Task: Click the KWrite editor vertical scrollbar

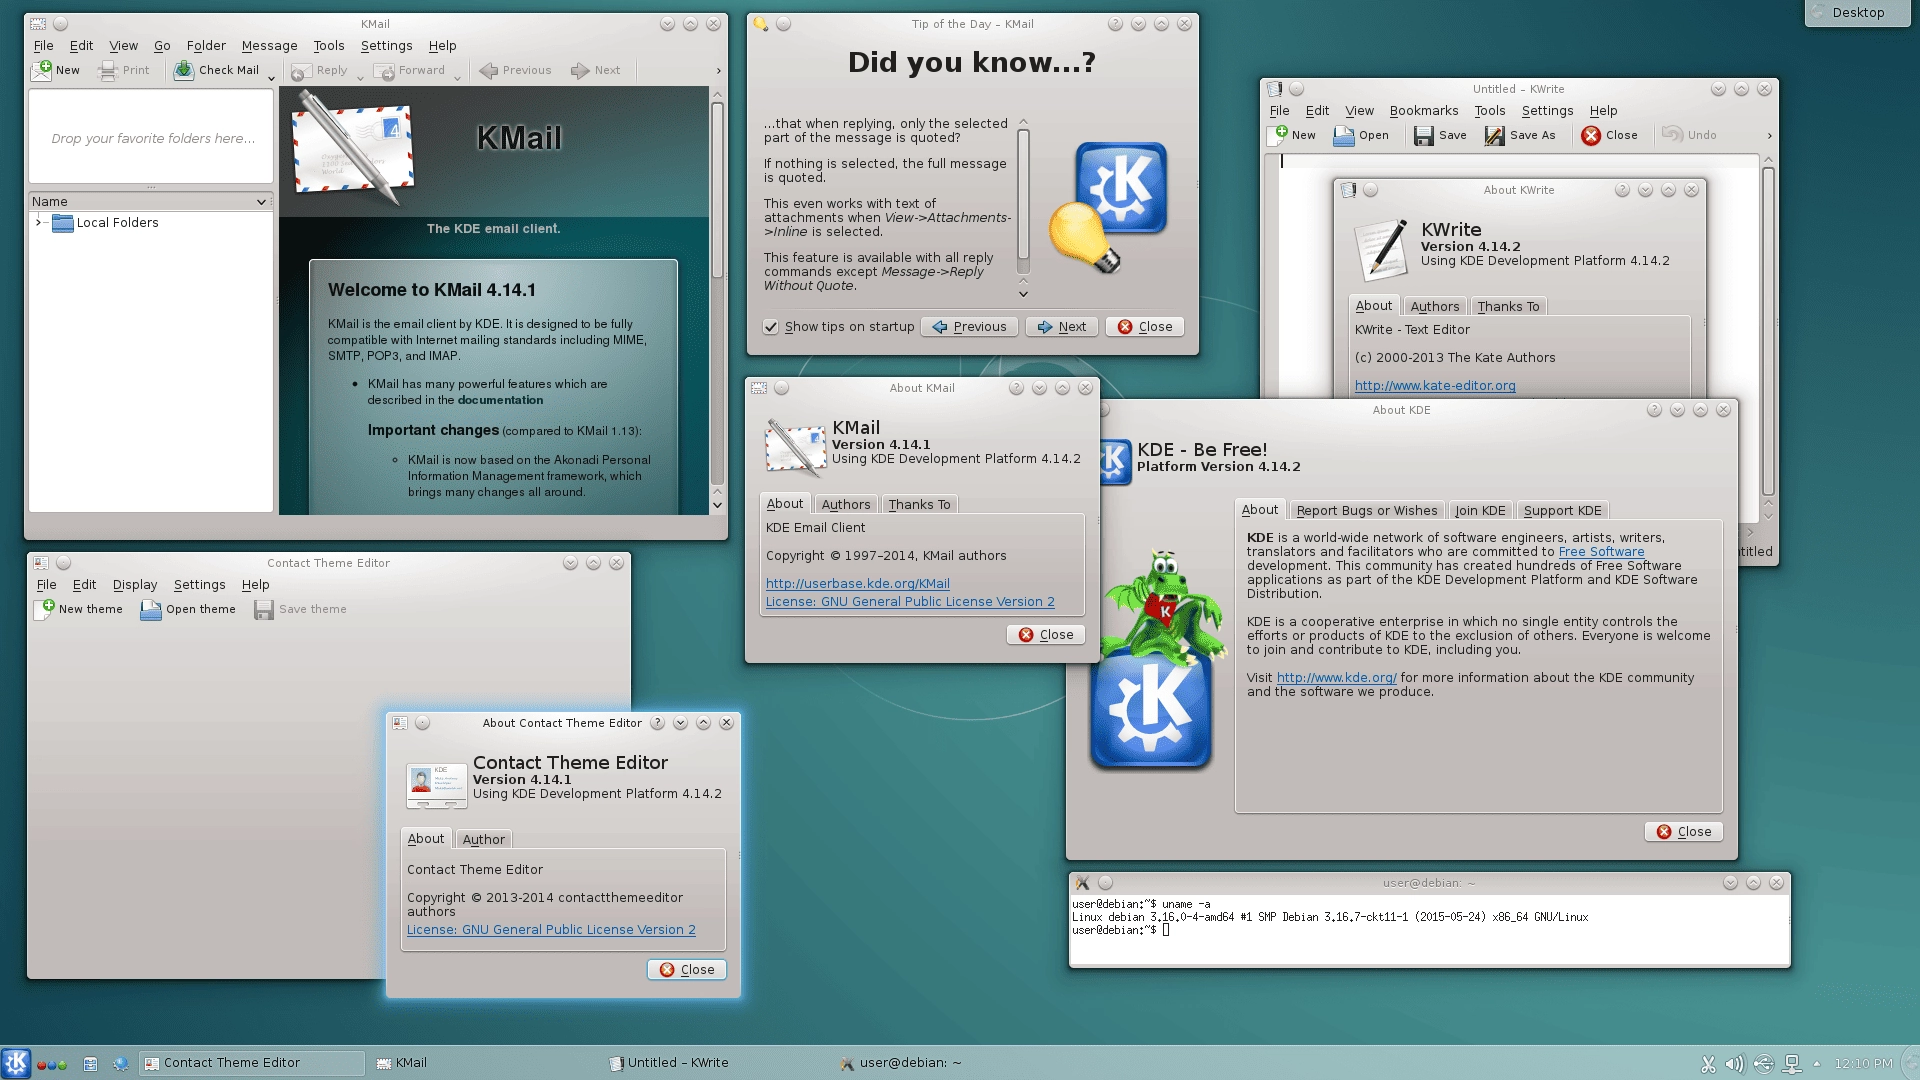Action: (x=1768, y=330)
